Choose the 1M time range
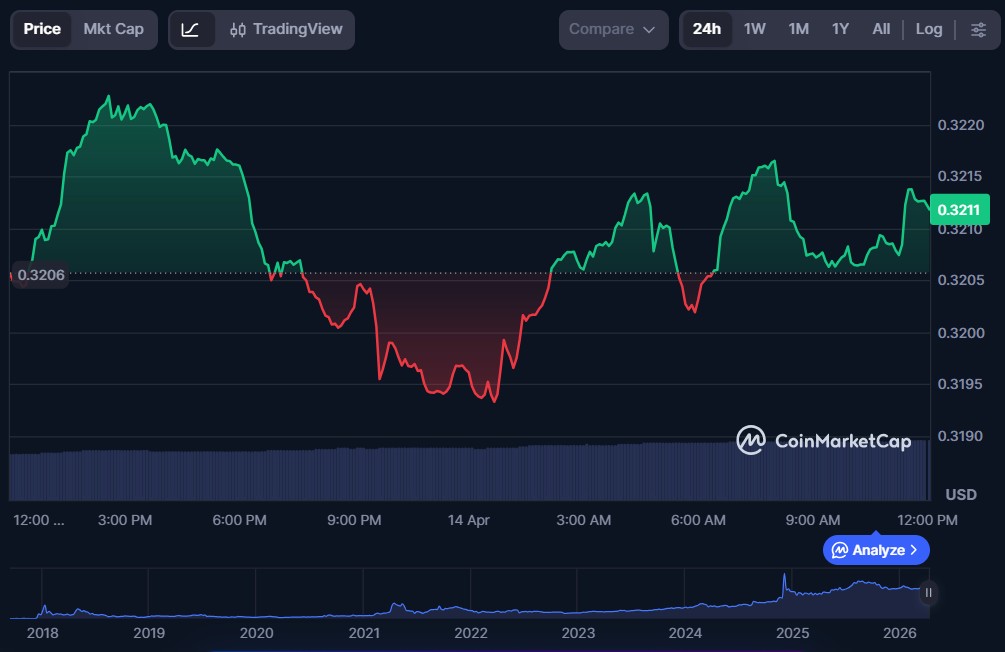The width and height of the screenshot is (1005, 652). tap(798, 30)
